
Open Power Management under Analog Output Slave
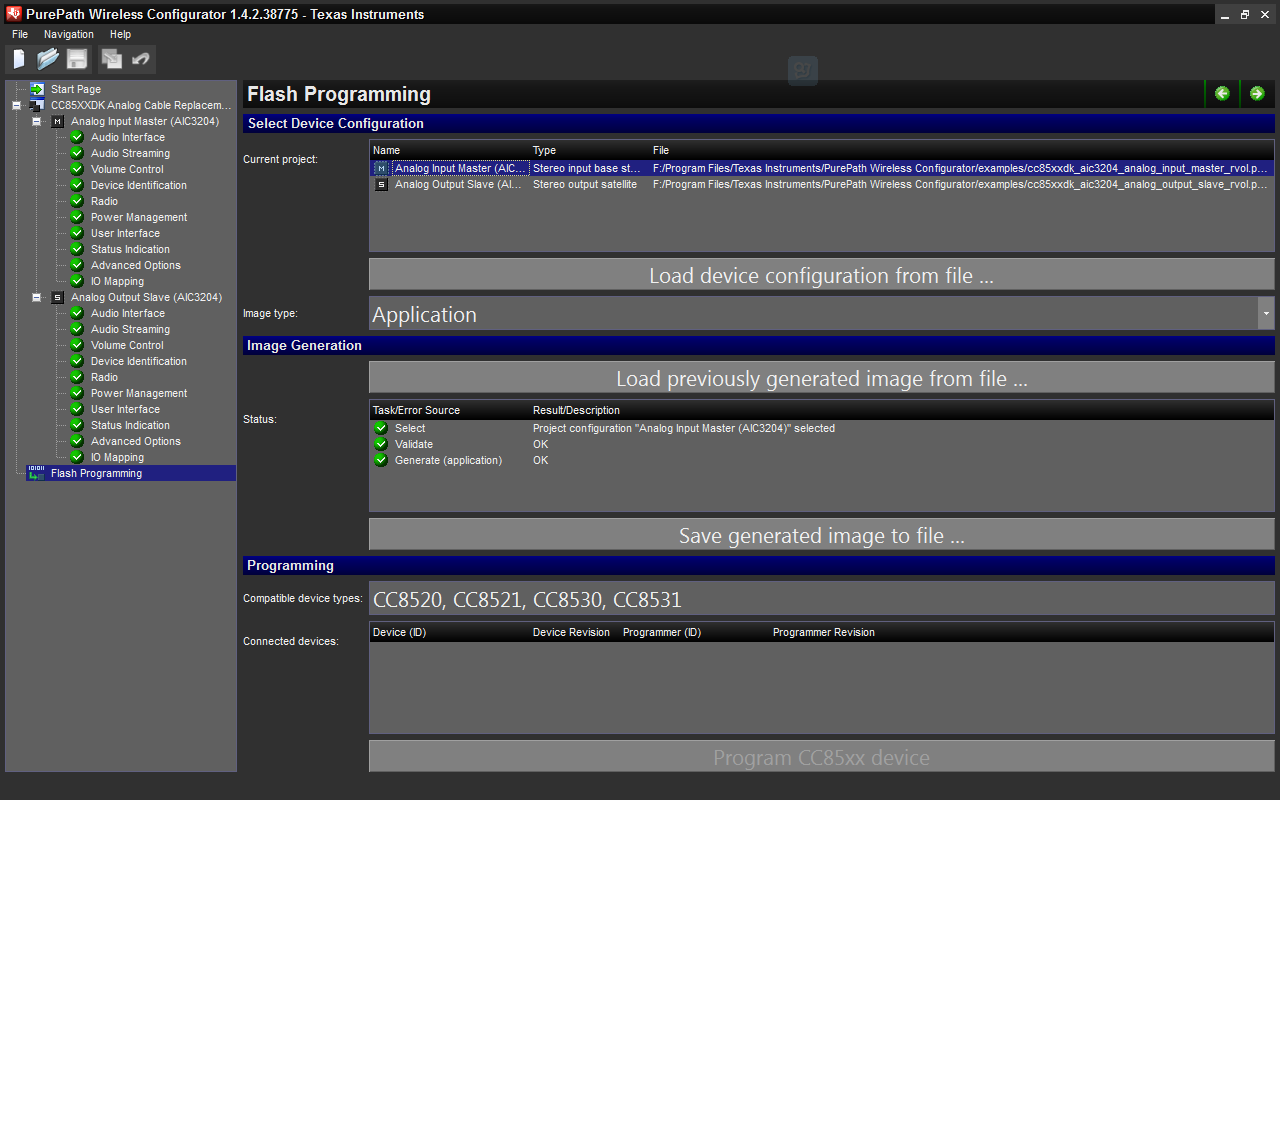(x=139, y=393)
